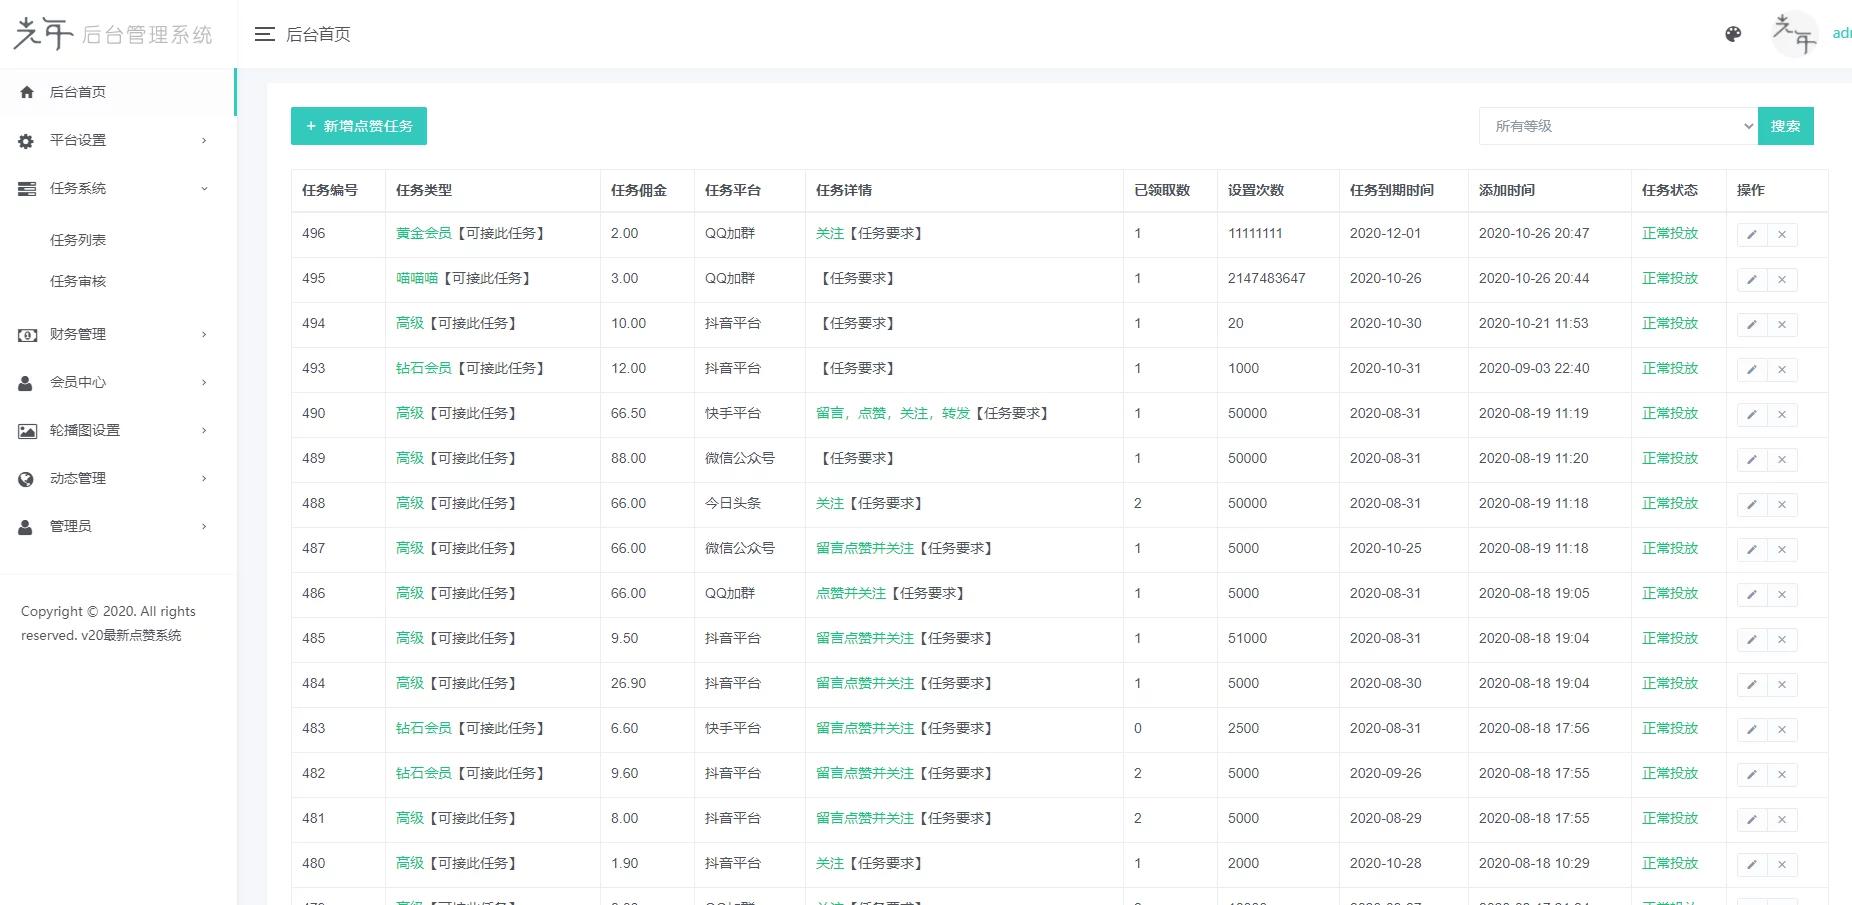Click the 新增点赞任务 button
The height and width of the screenshot is (905, 1852).
tap(359, 126)
